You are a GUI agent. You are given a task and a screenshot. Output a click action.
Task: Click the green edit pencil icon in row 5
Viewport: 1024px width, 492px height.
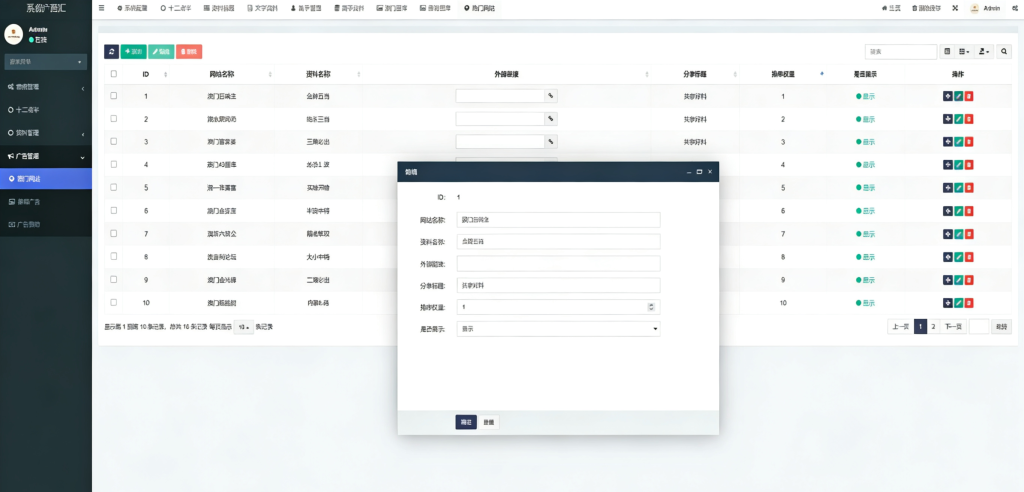(958, 188)
